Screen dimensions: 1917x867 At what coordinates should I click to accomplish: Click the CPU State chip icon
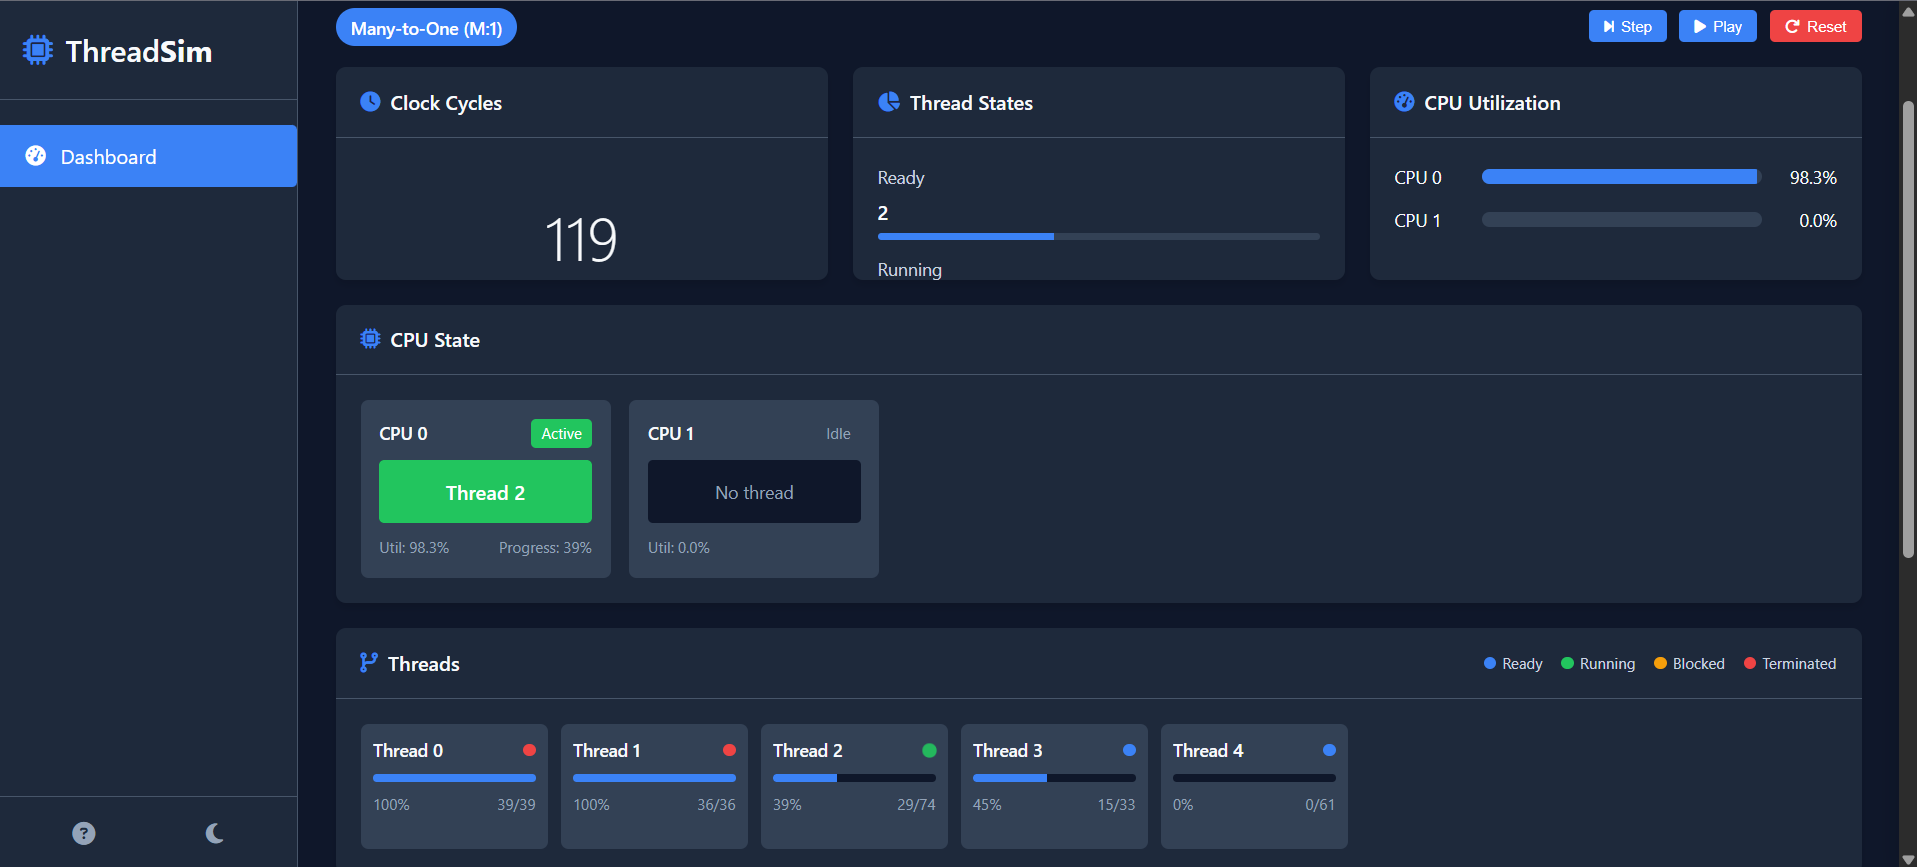pyautogui.click(x=370, y=339)
